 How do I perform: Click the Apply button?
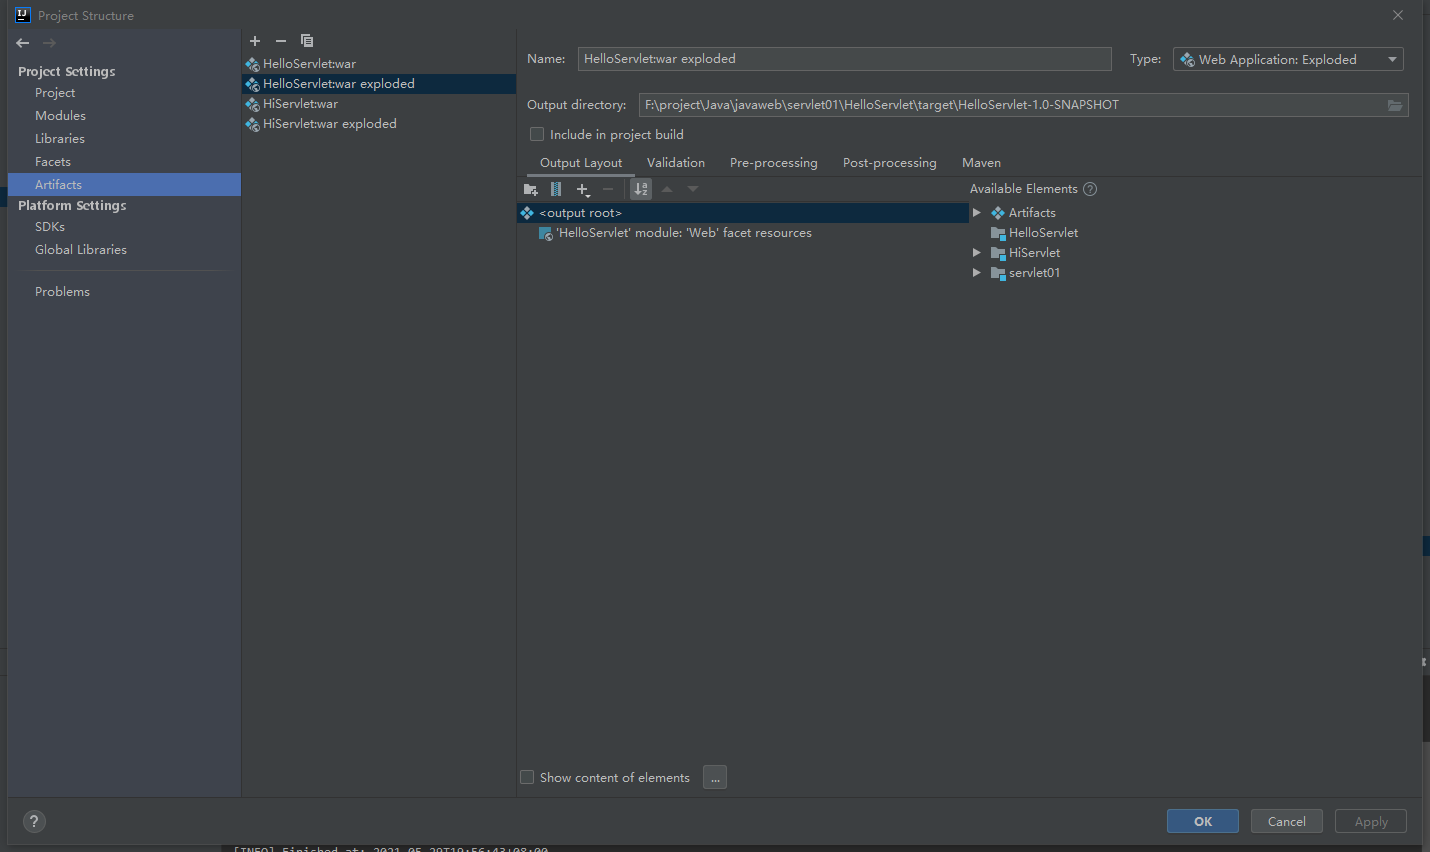click(1371, 821)
